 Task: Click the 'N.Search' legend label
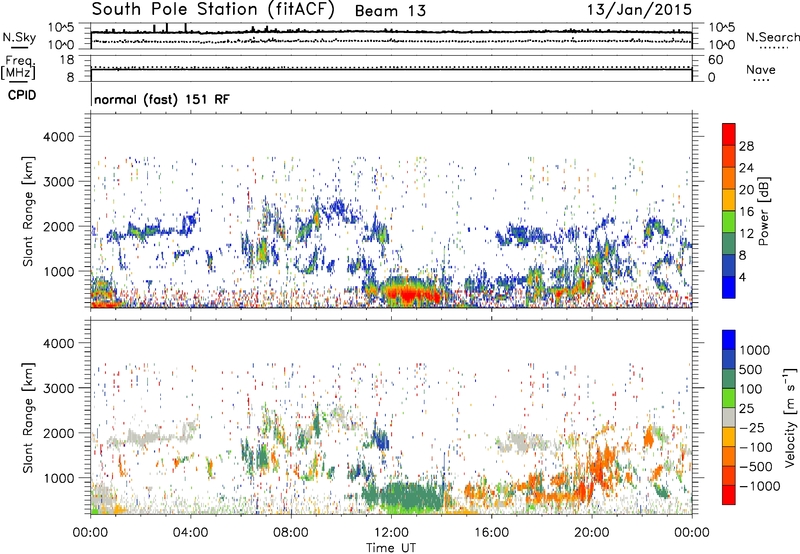[772, 37]
